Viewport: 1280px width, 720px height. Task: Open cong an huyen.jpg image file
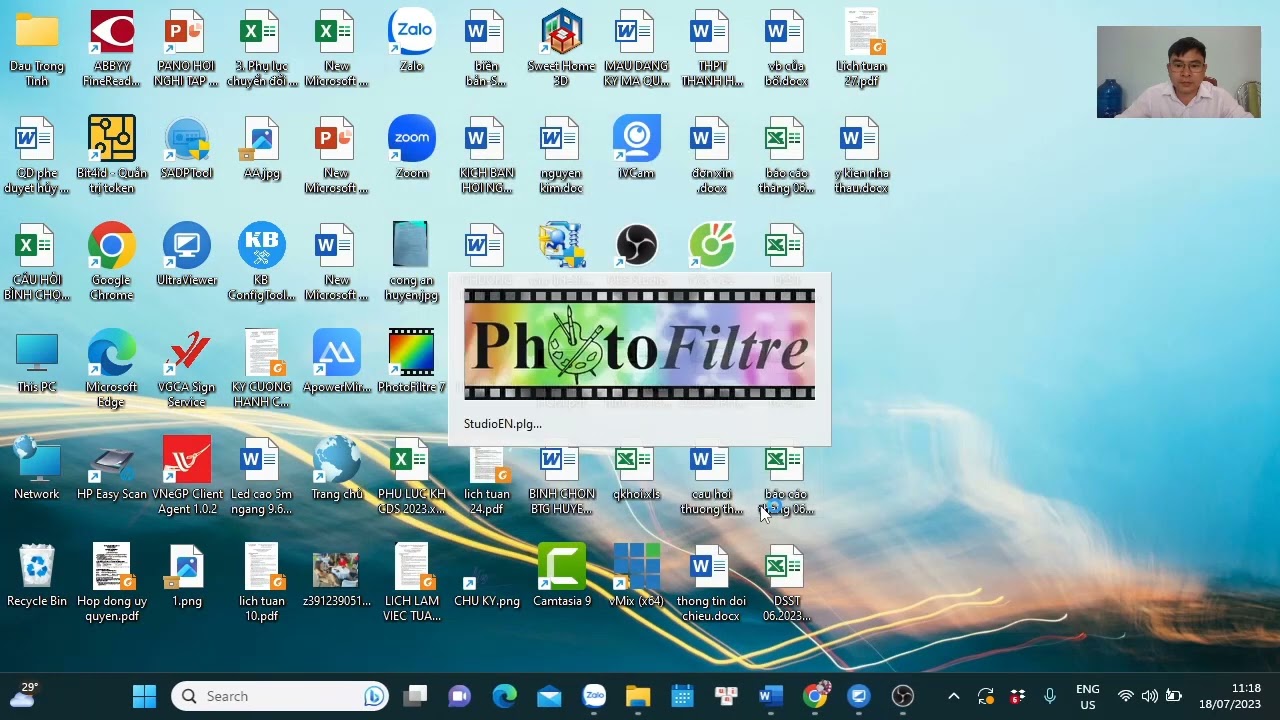411,262
